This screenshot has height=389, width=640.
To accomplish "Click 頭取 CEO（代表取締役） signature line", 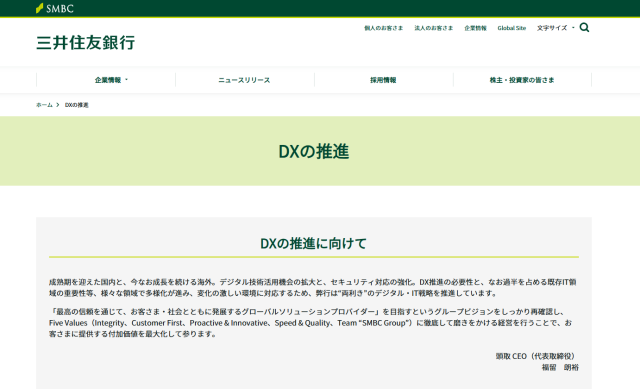I will point(536,356).
